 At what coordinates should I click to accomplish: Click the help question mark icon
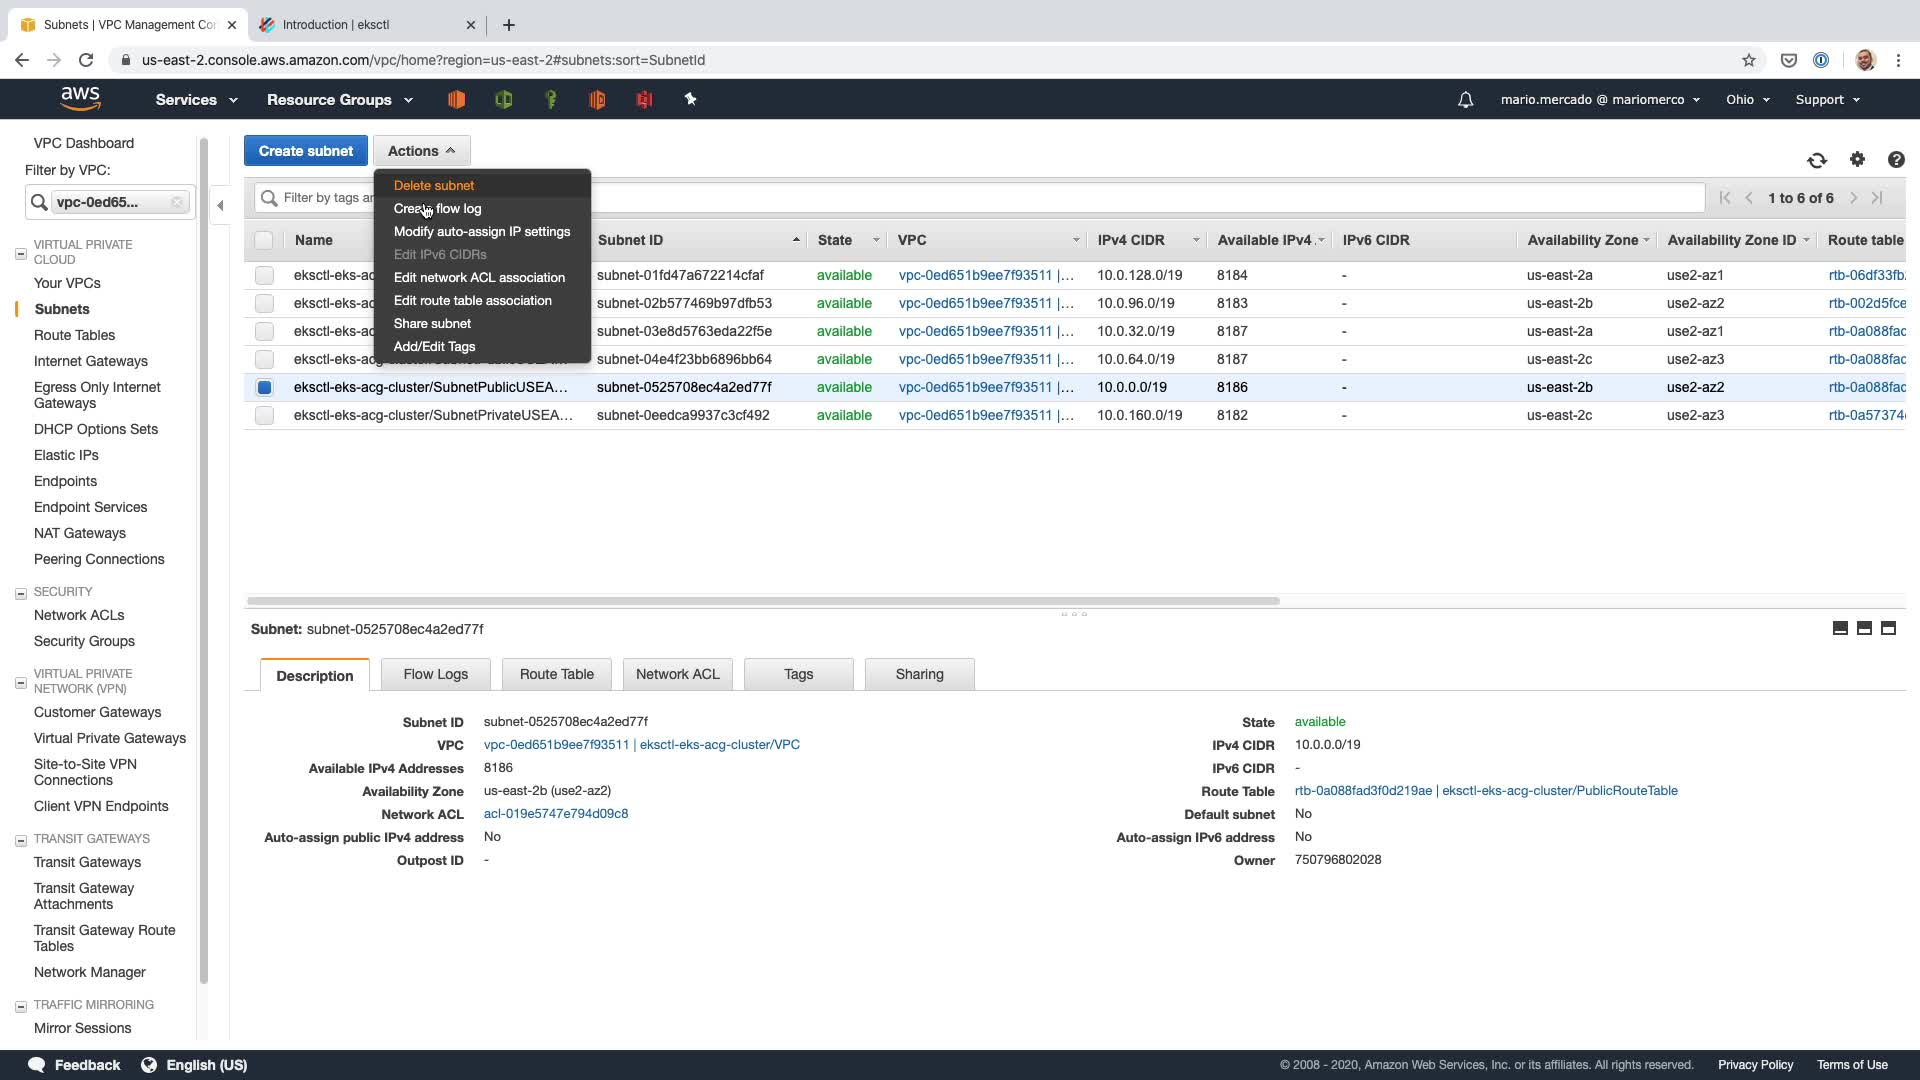click(1895, 160)
